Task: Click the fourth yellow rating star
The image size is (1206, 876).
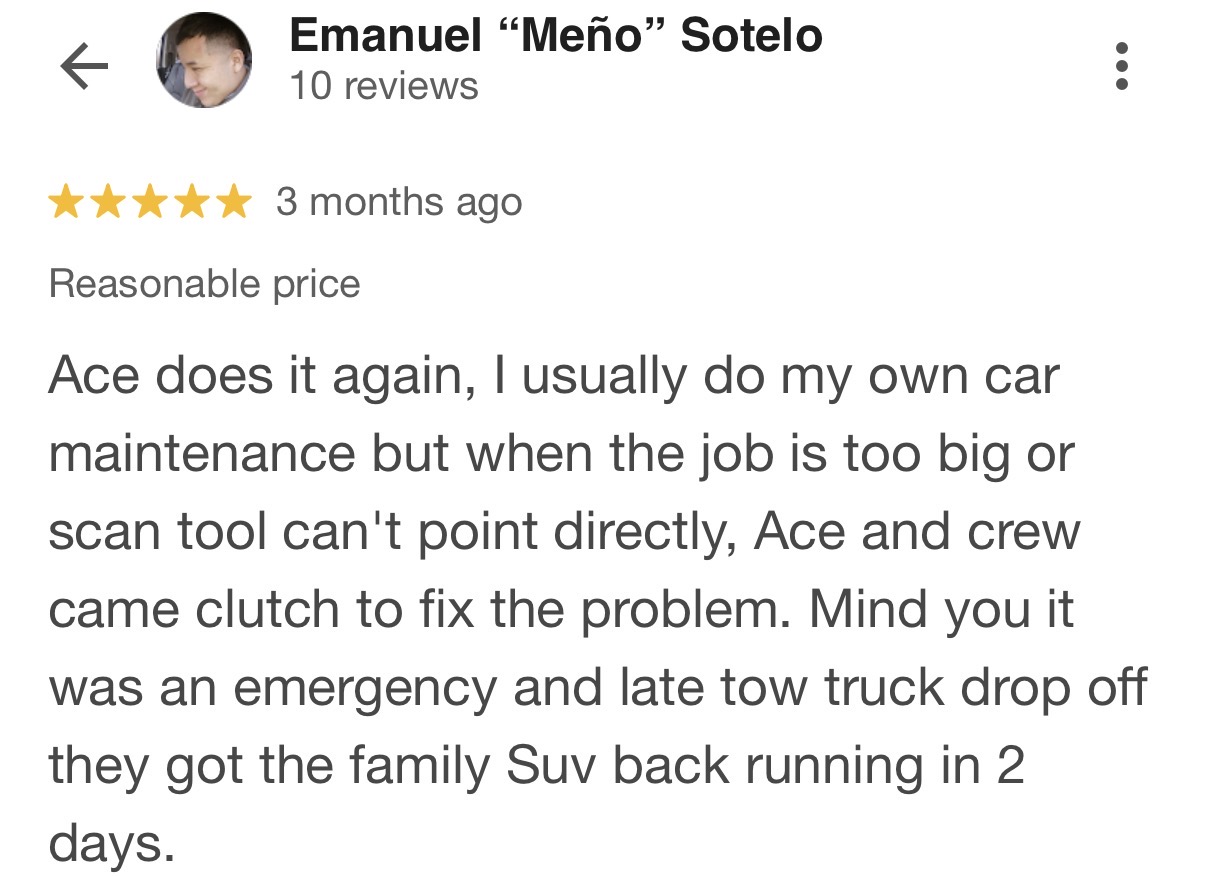Action: point(192,203)
